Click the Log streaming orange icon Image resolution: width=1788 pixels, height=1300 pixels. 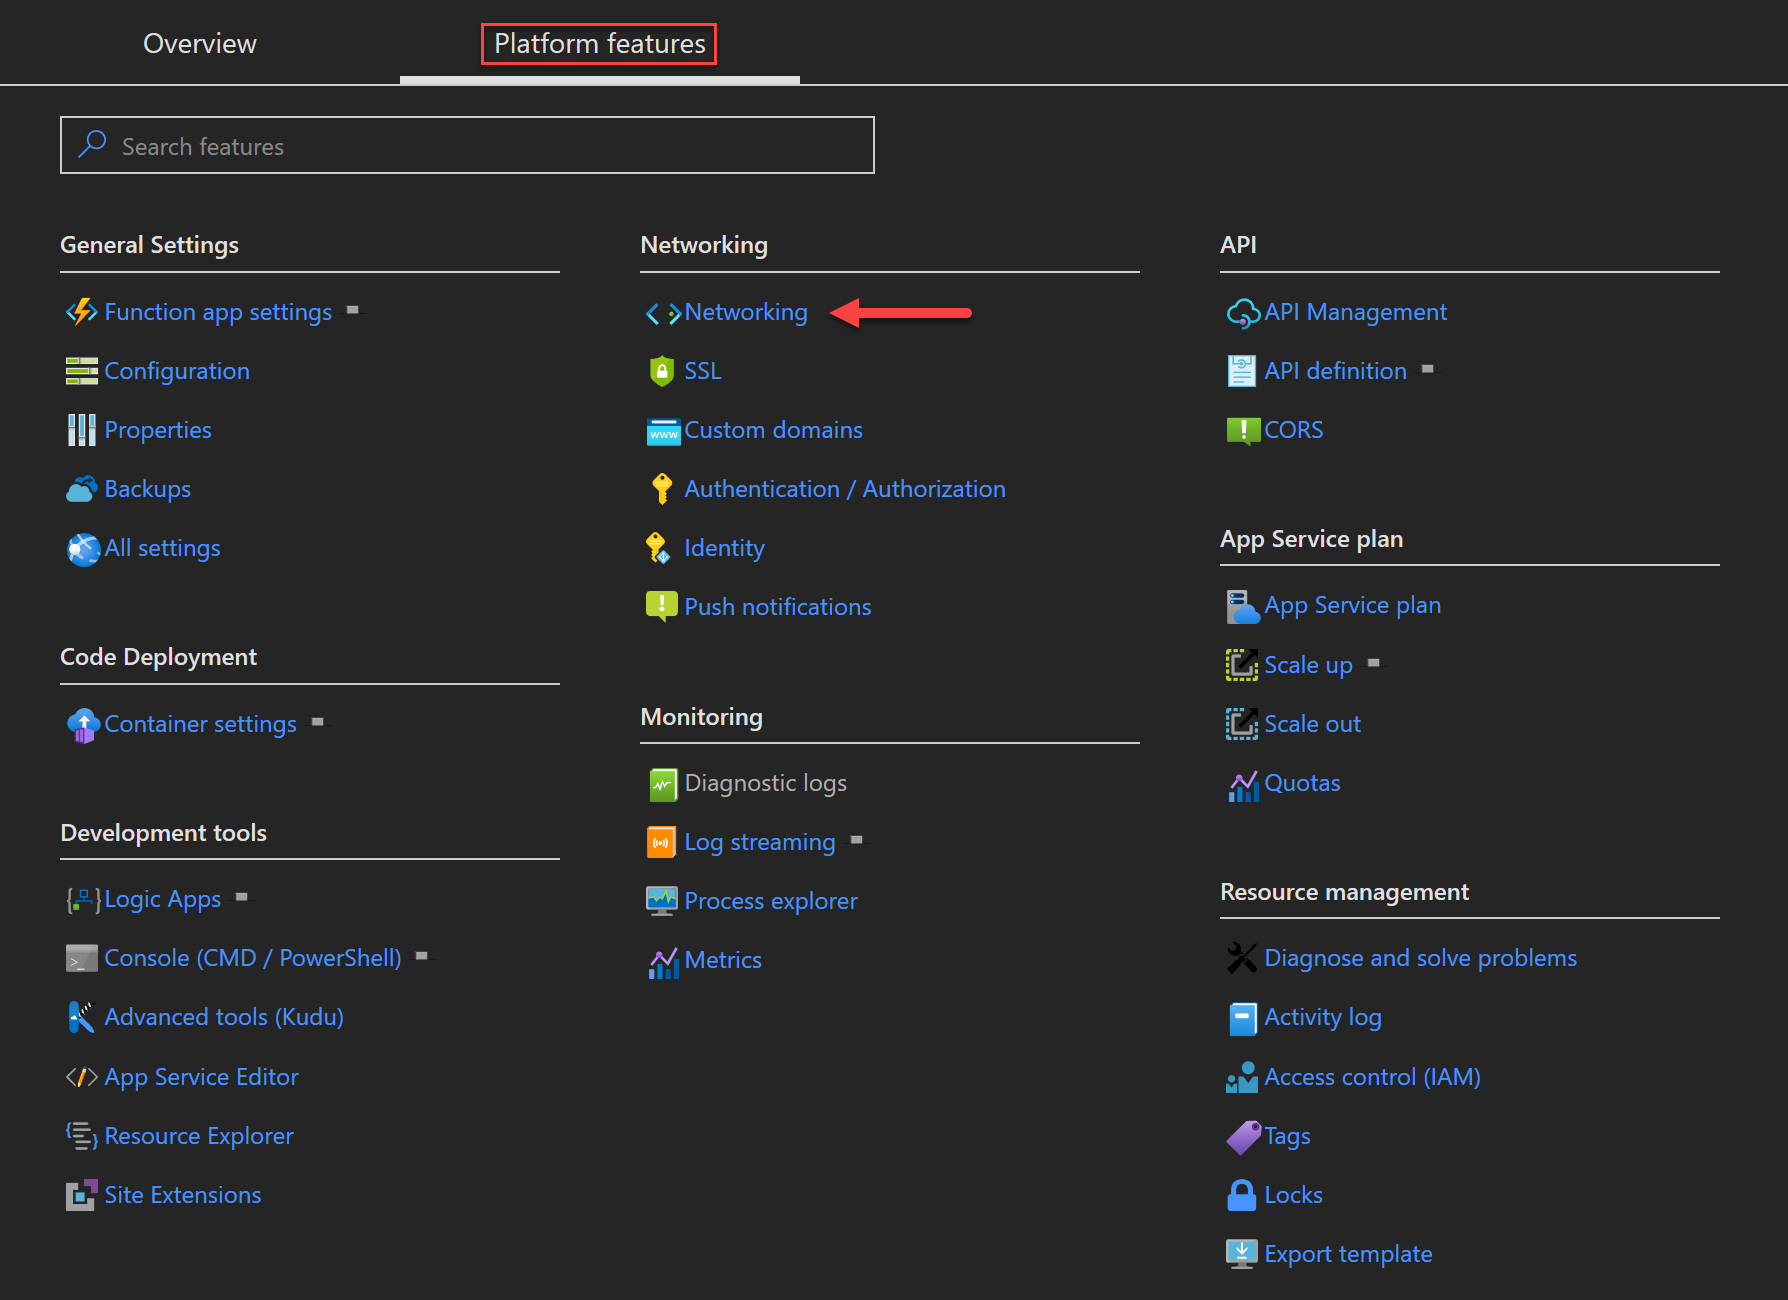662,843
